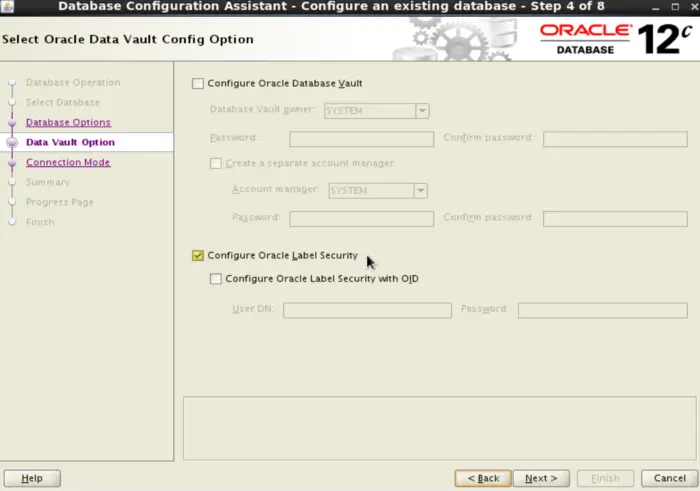The image size is (700, 491).
Task: Enable Configure Oracle Label Security with OID
Action: [x=216, y=279]
